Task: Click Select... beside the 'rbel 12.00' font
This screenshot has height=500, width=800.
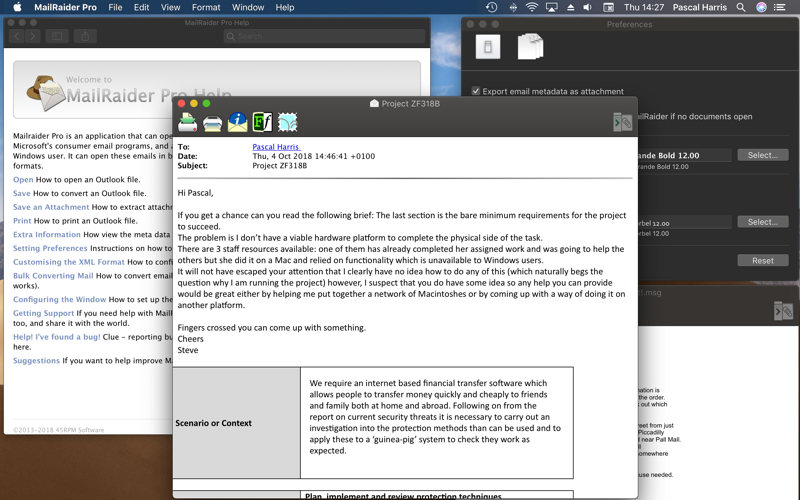Action: 763,222
